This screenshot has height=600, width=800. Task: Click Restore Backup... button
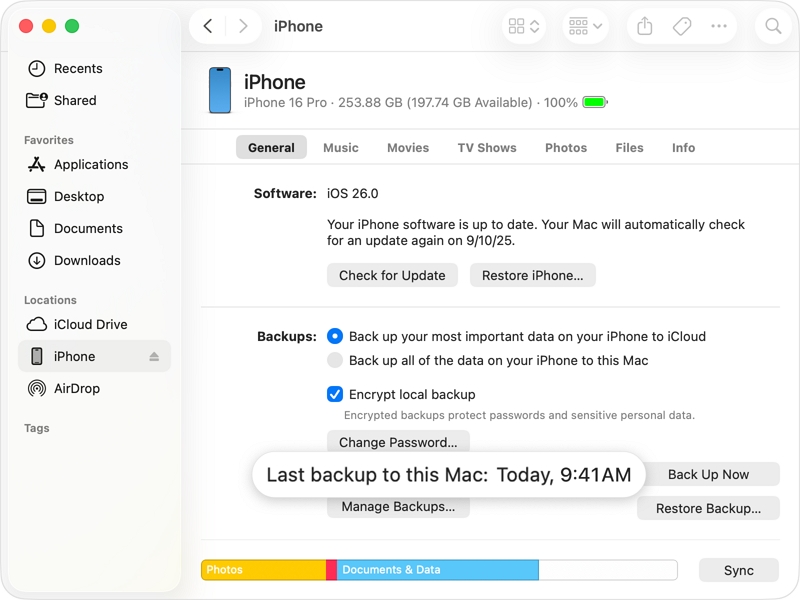tap(708, 508)
